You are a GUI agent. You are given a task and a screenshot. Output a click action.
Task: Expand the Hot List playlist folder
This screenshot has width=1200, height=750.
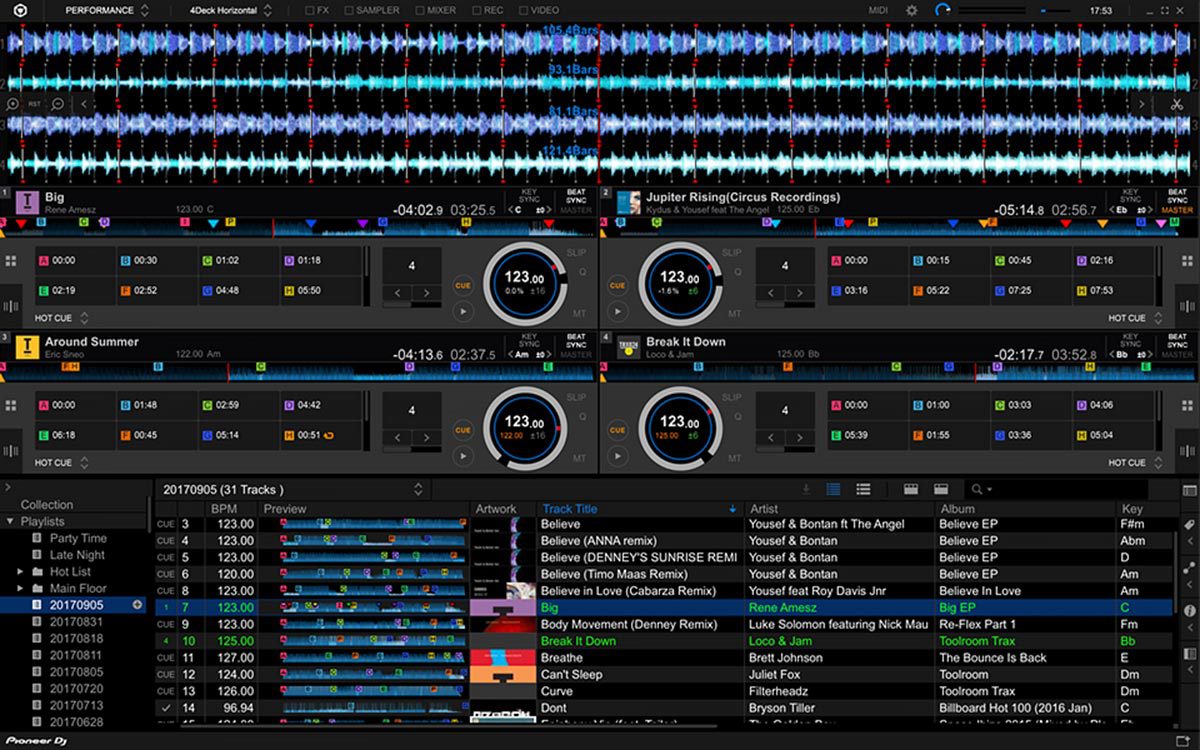(21, 572)
